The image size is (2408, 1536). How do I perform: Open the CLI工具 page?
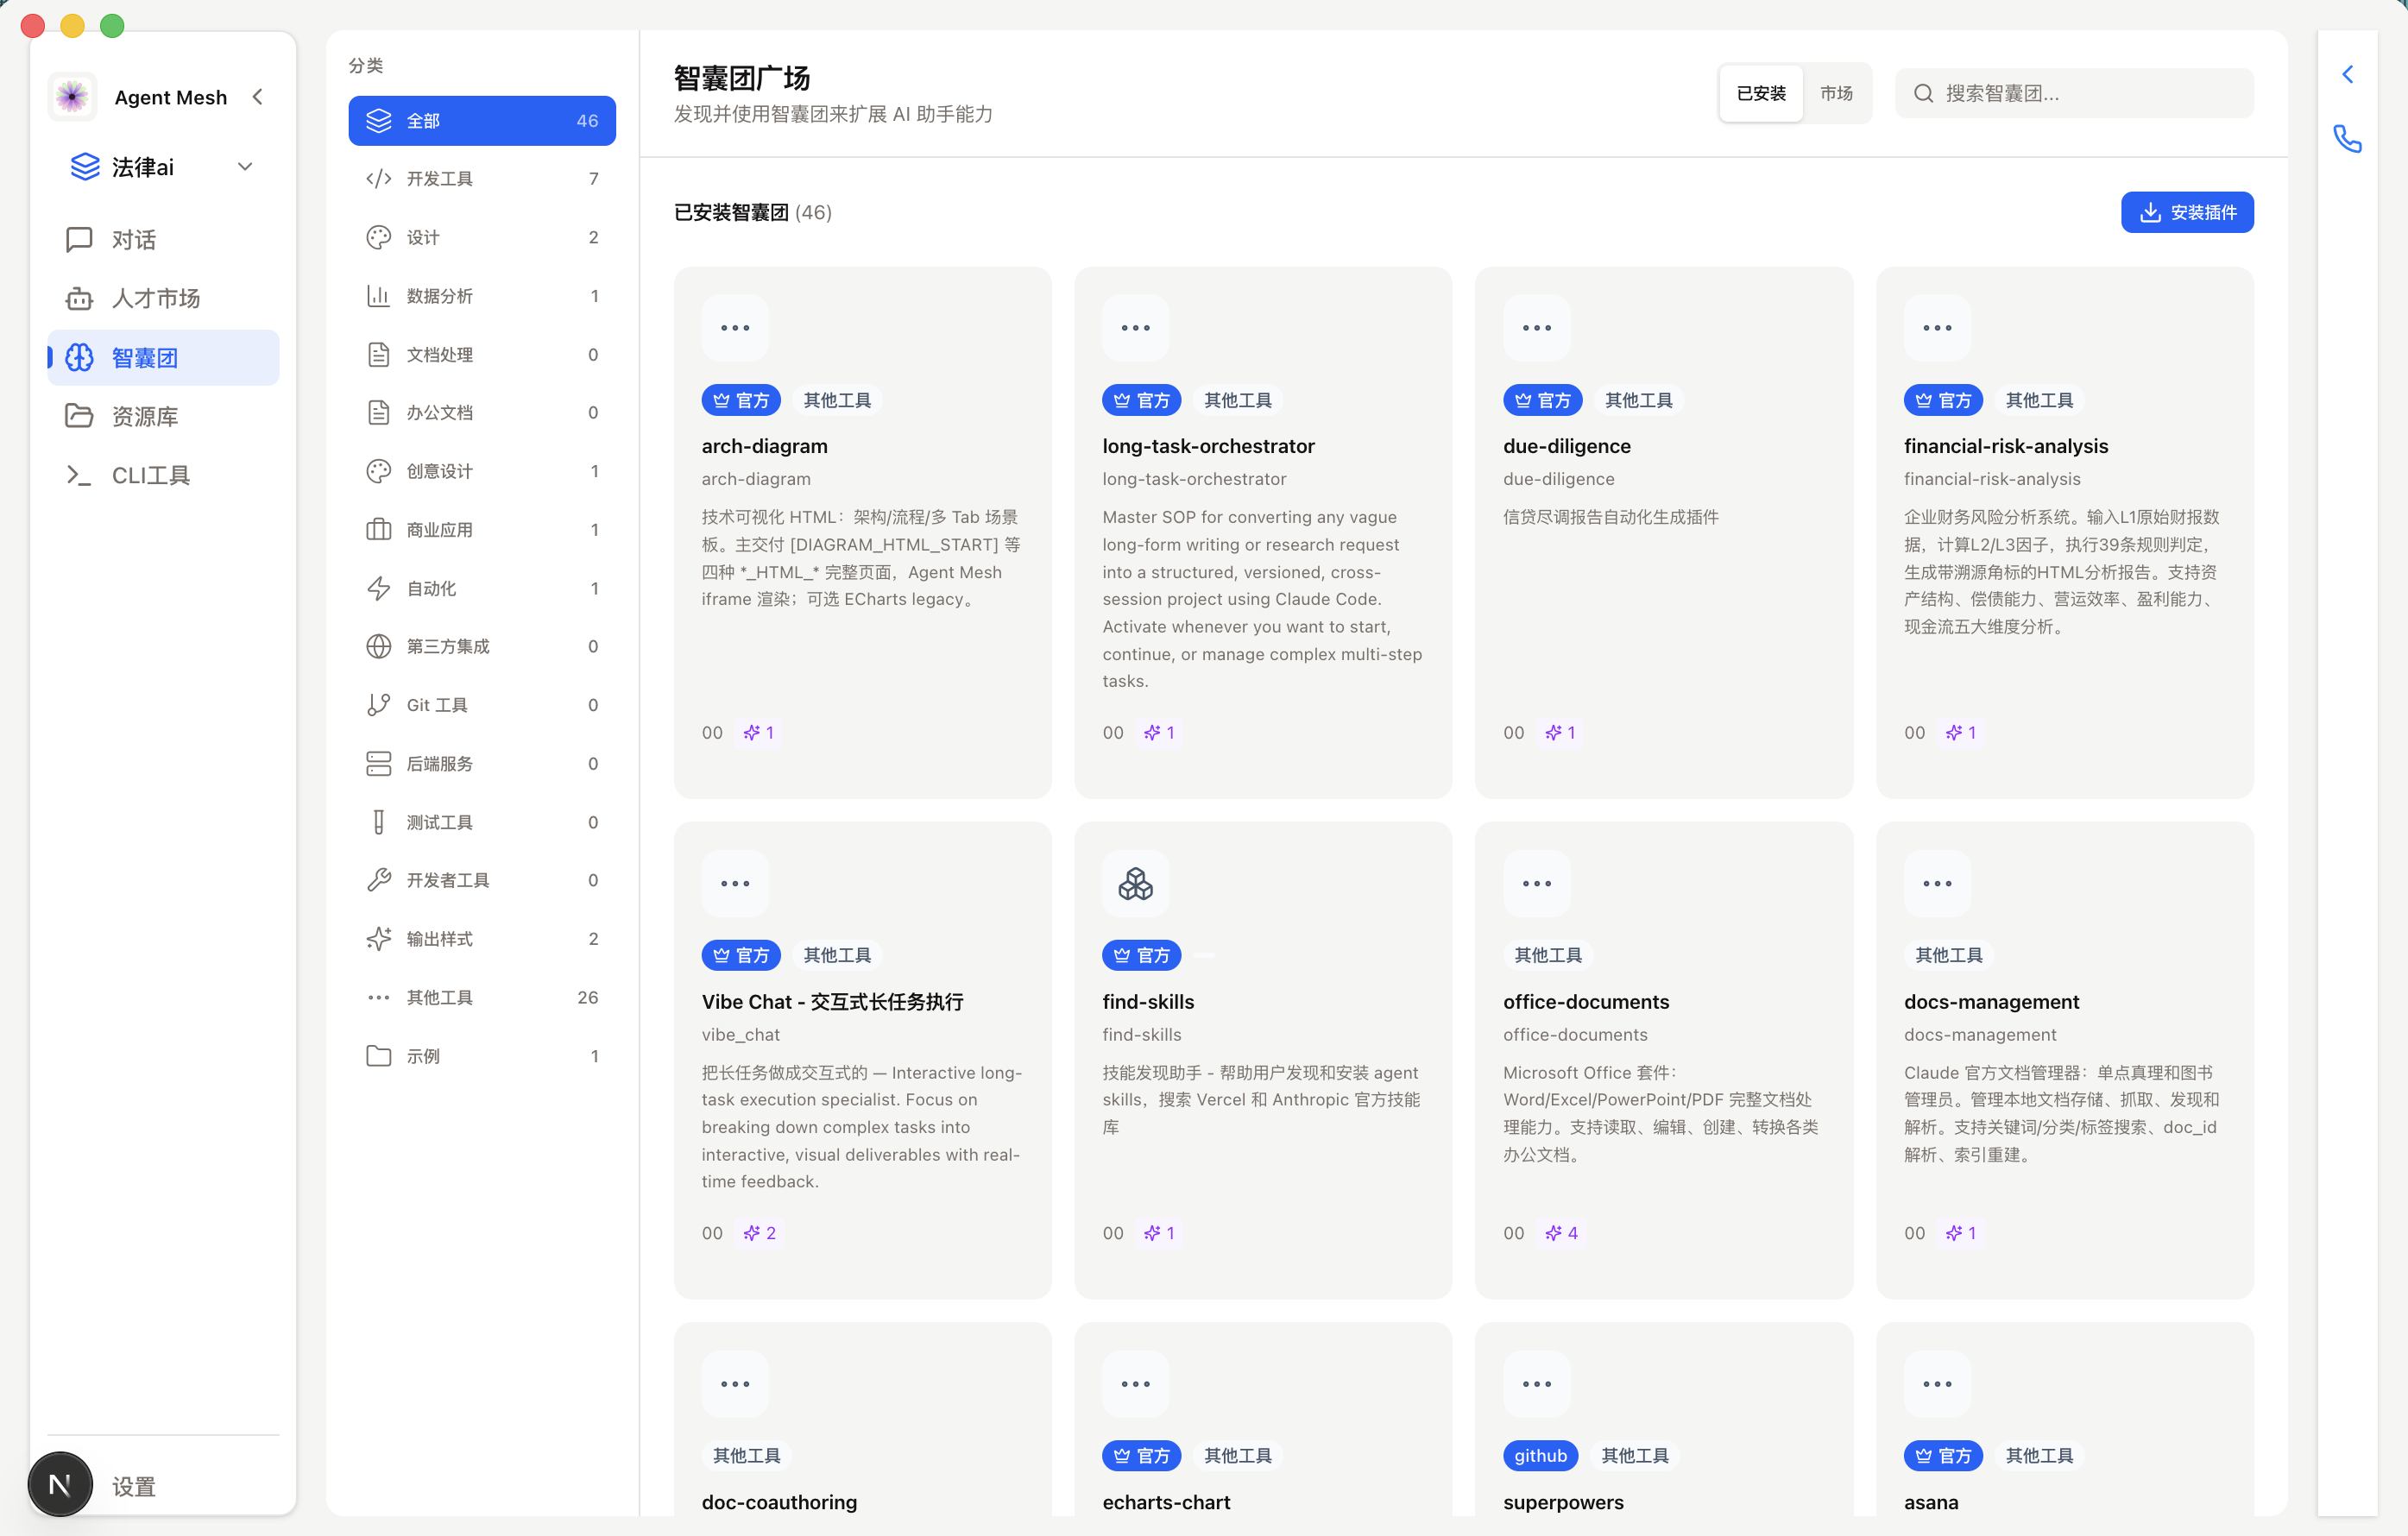163,475
